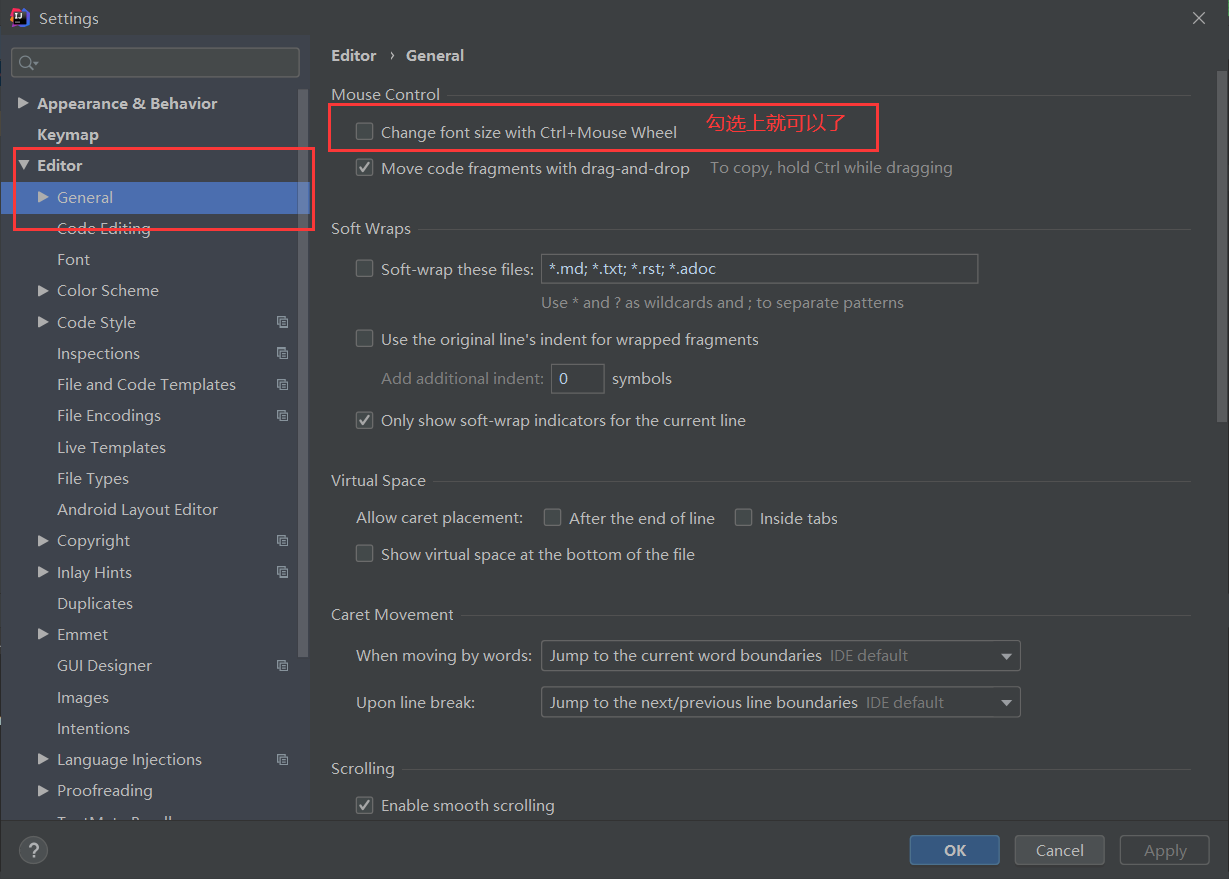Open the Code Editing settings page
The image size is (1229, 879).
104,228
